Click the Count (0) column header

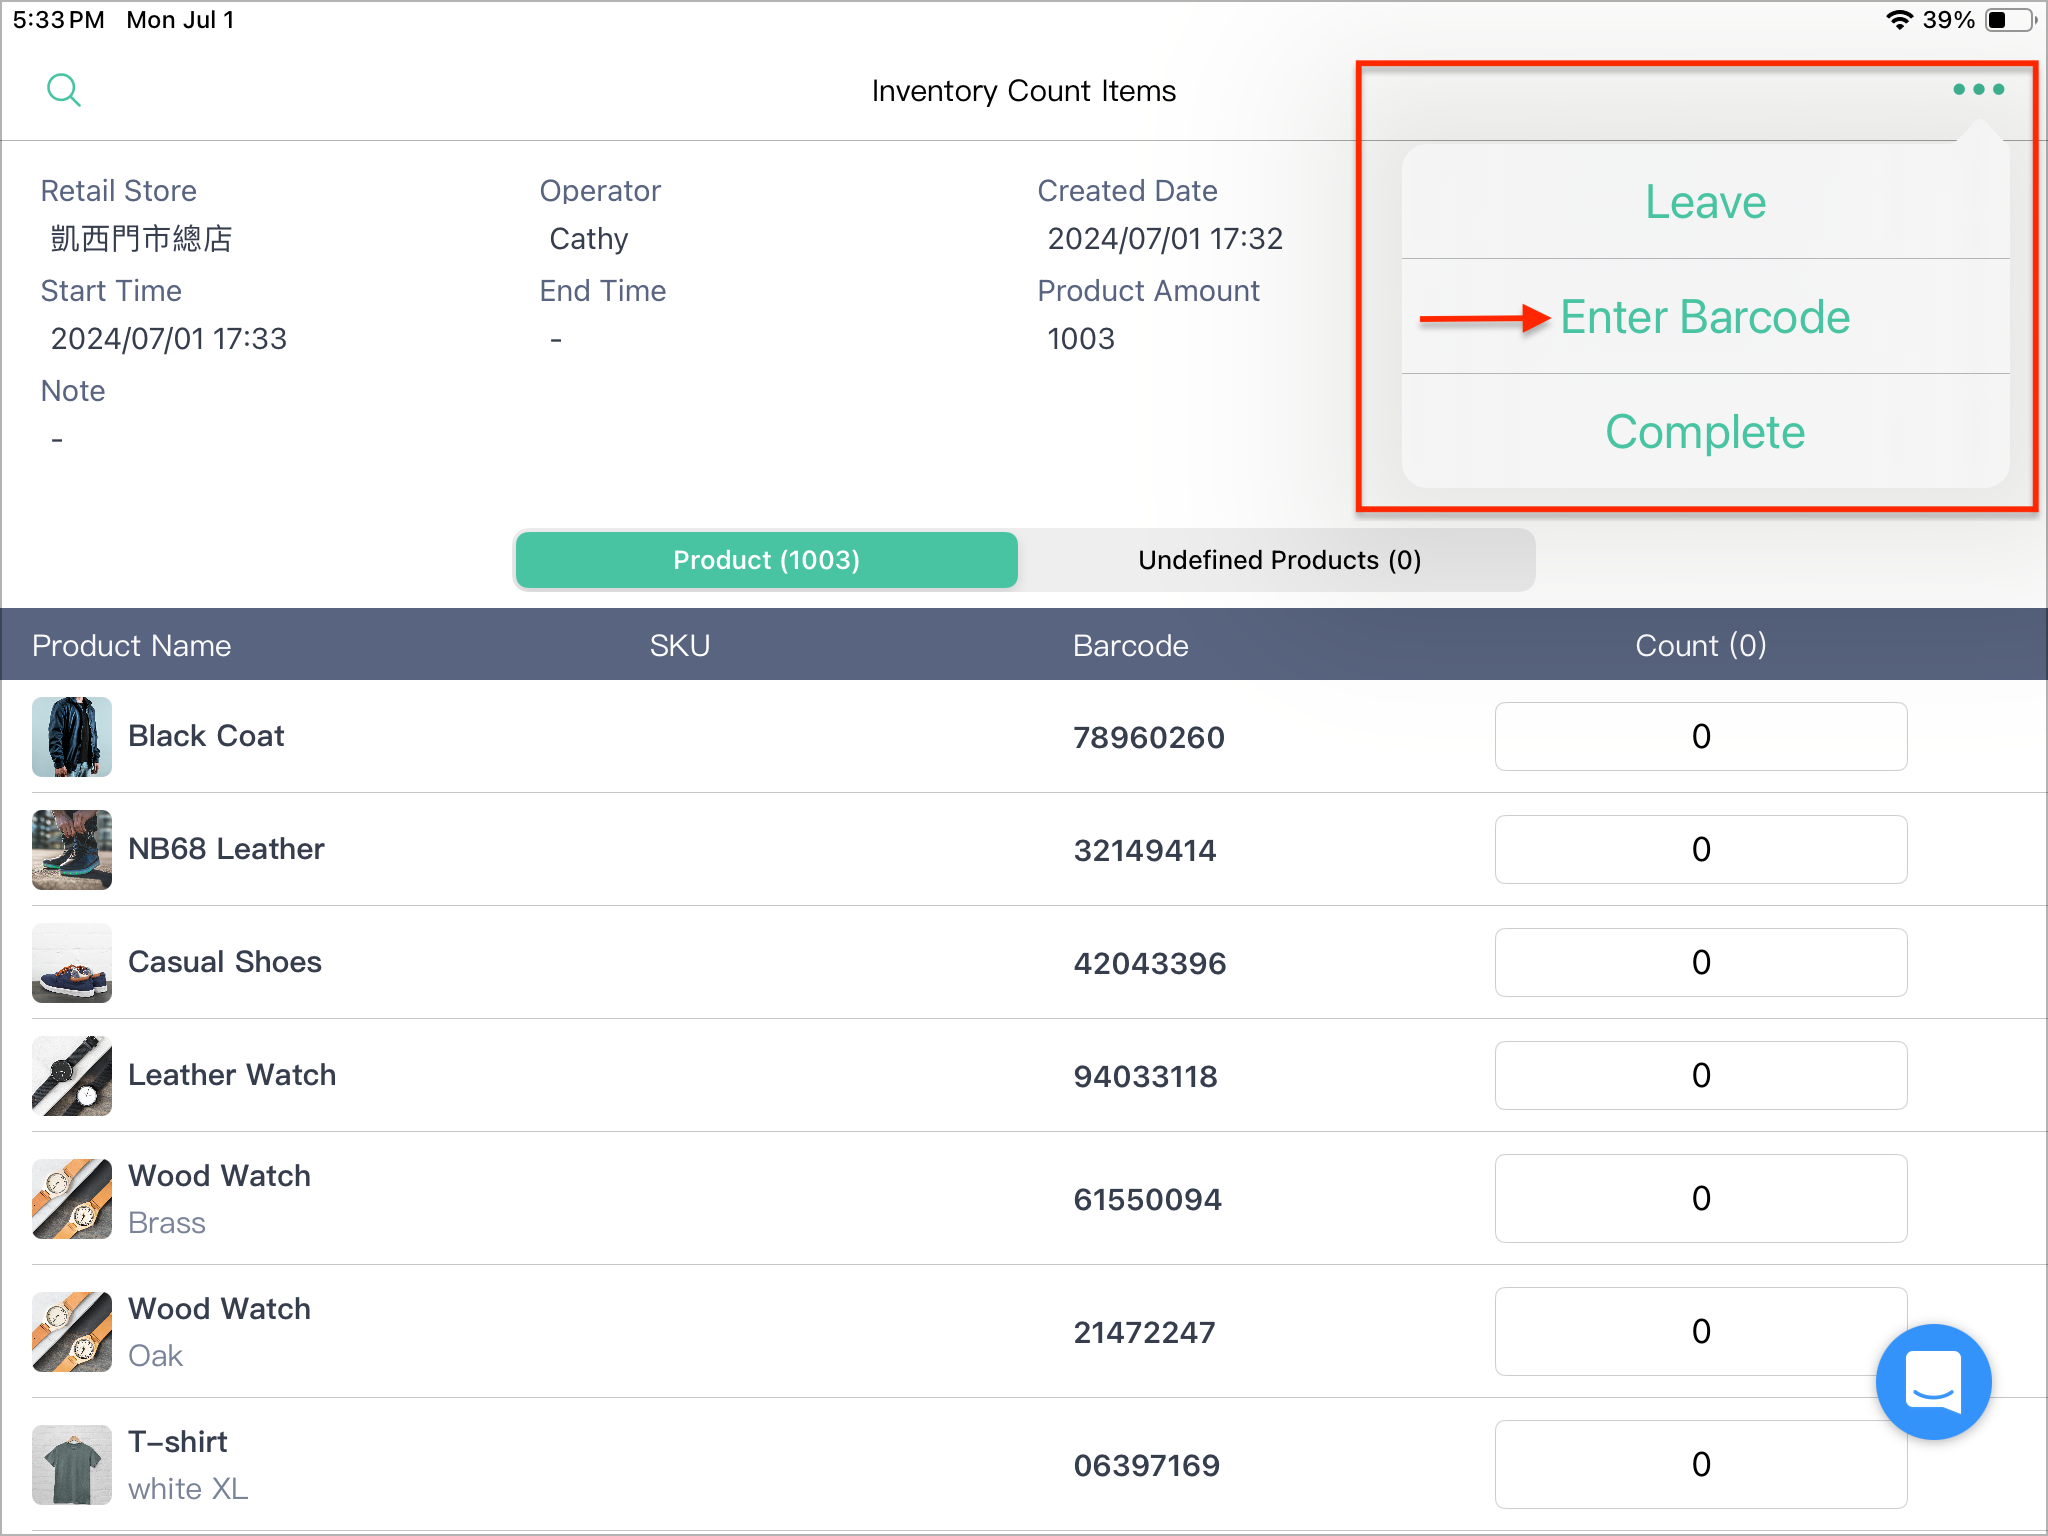pyautogui.click(x=1701, y=646)
